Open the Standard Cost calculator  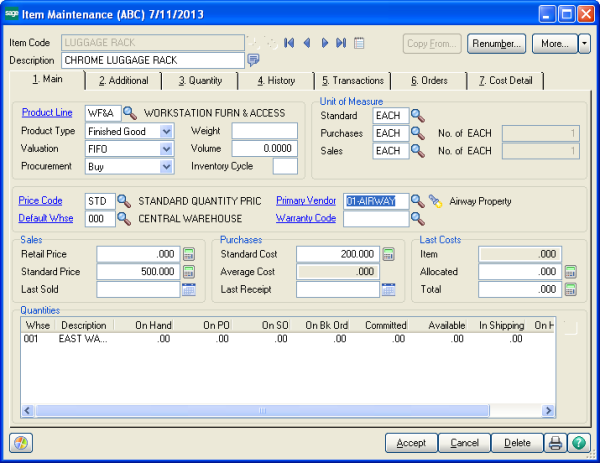(x=388, y=254)
